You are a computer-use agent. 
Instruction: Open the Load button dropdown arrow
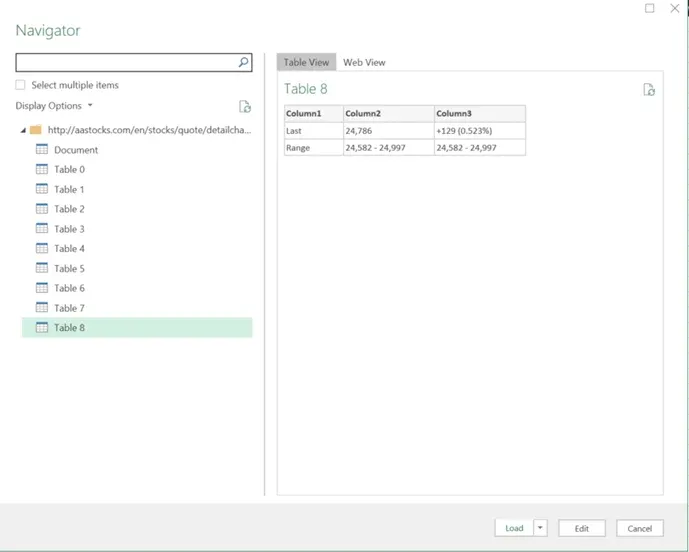541,528
